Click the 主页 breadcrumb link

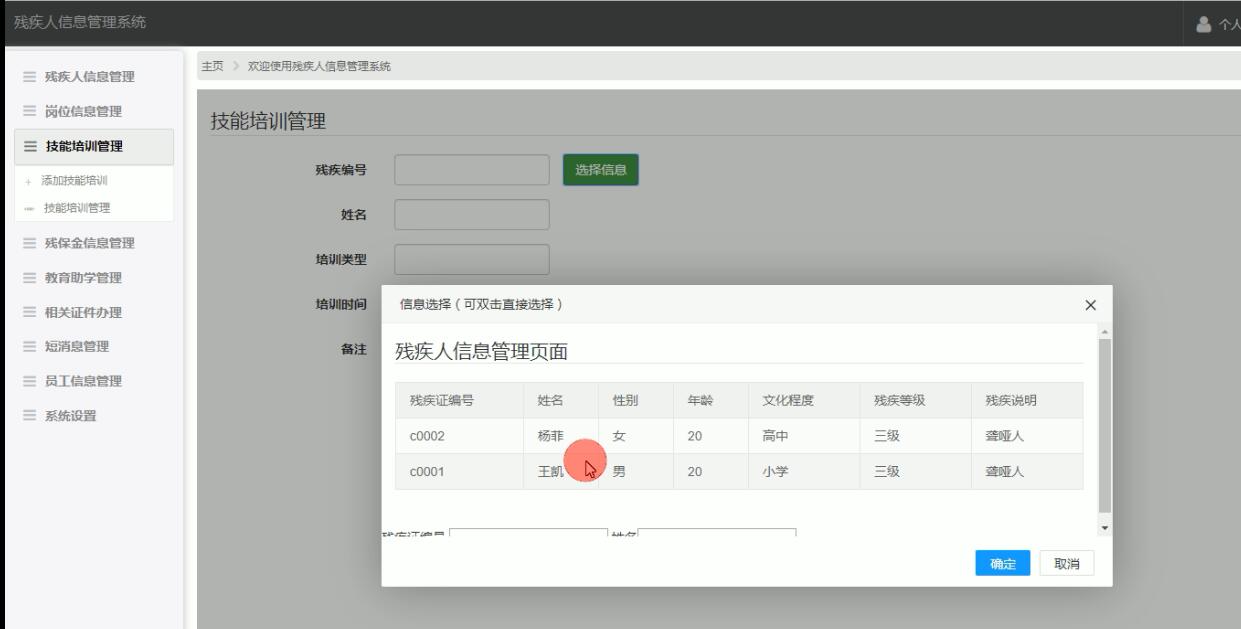tap(211, 66)
